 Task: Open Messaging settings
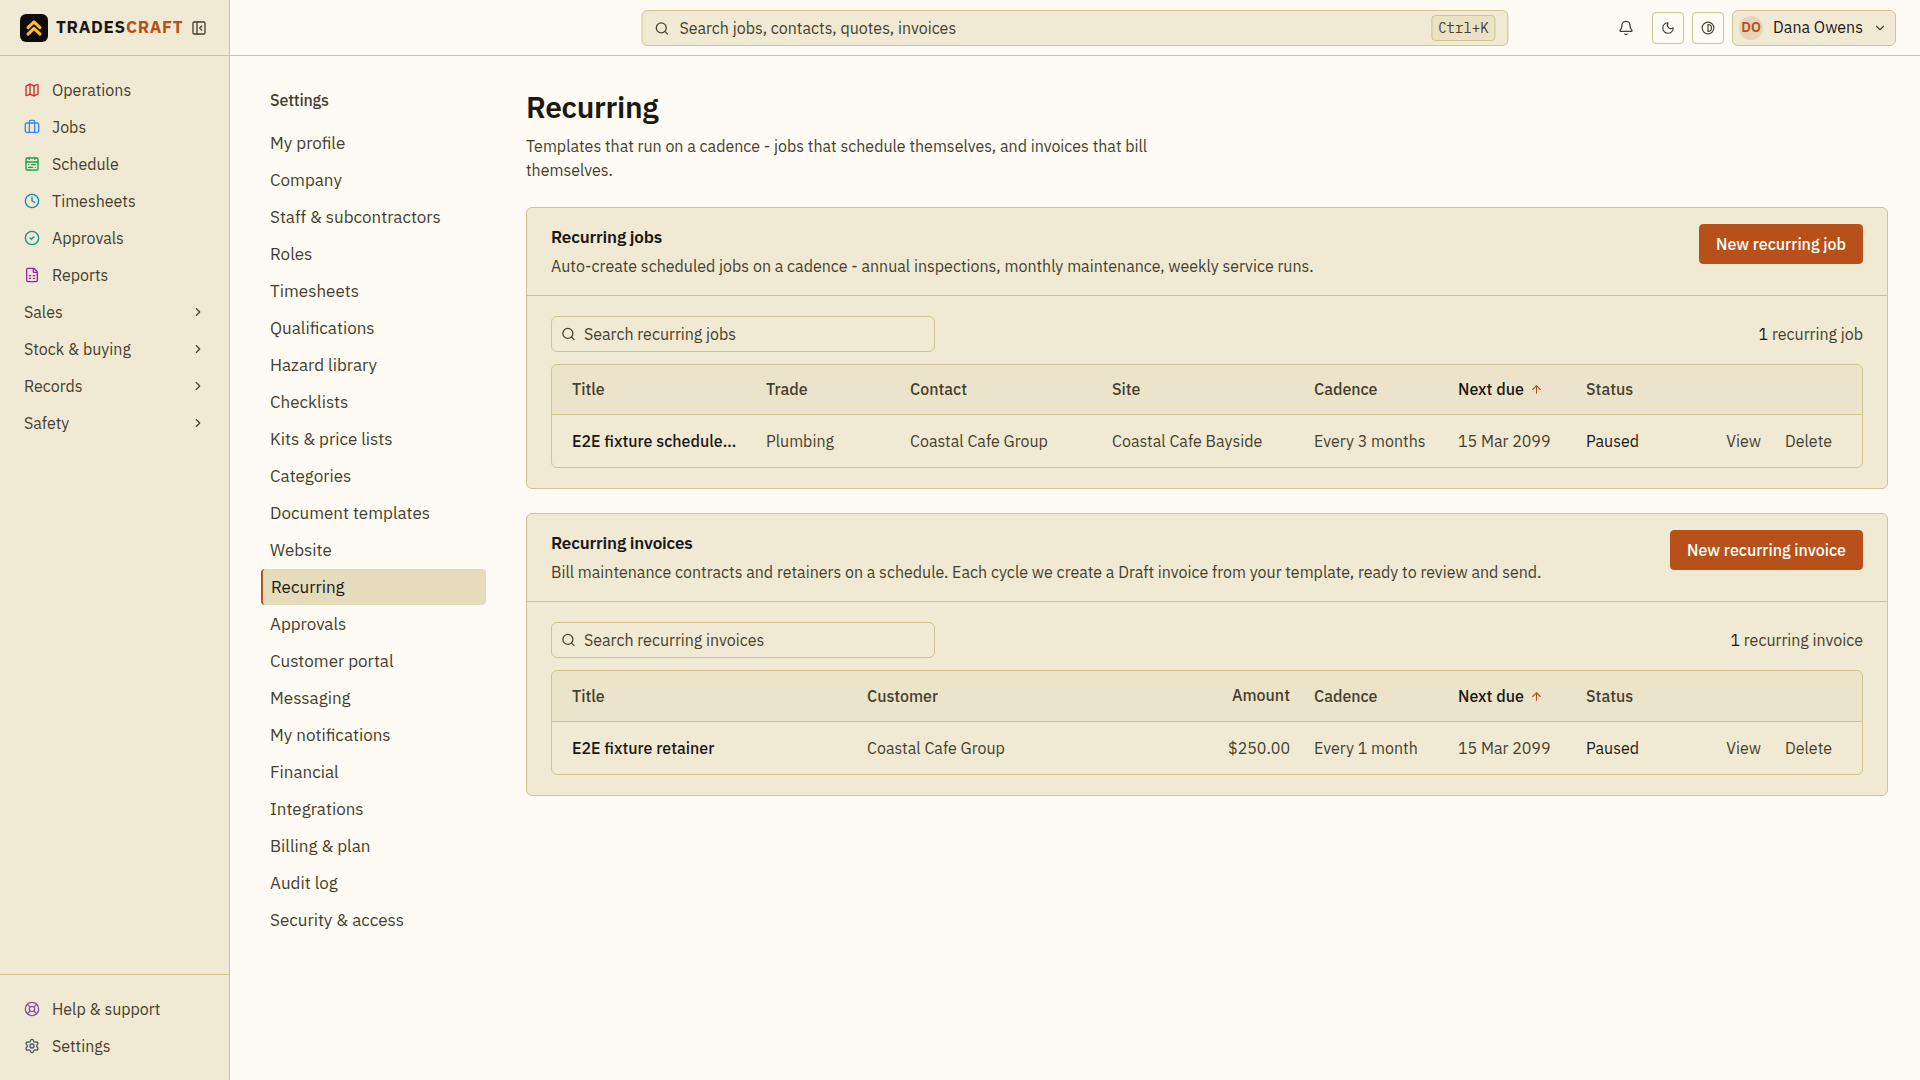pyautogui.click(x=373, y=698)
